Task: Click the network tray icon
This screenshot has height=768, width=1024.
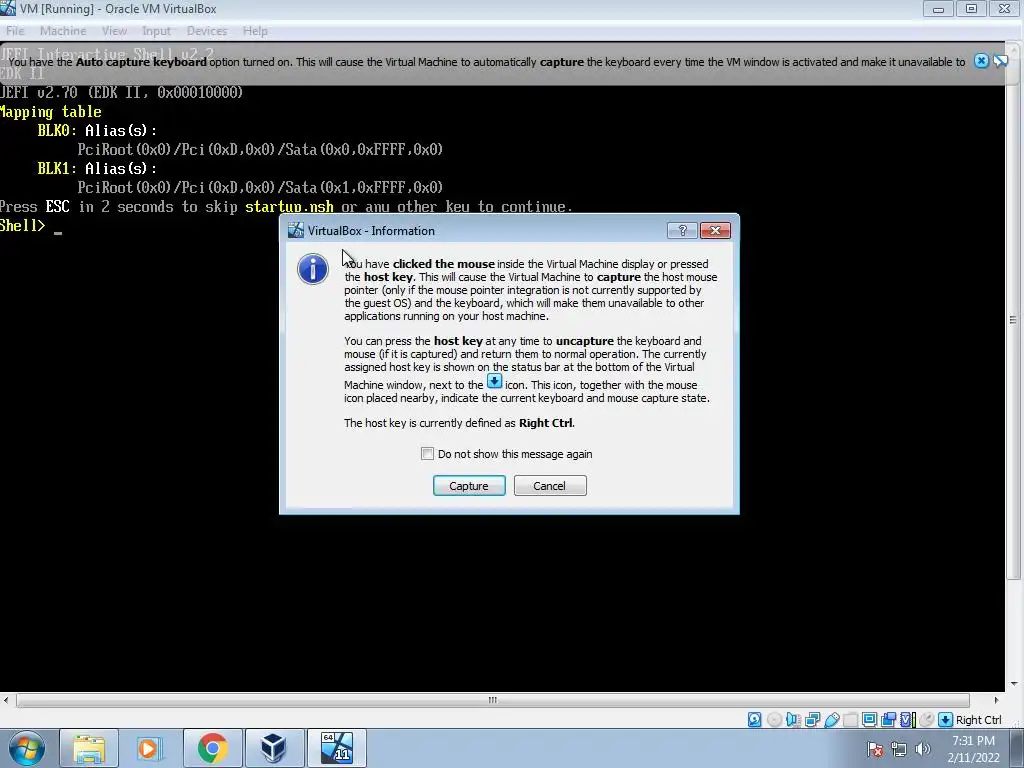Action: click(x=899, y=749)
